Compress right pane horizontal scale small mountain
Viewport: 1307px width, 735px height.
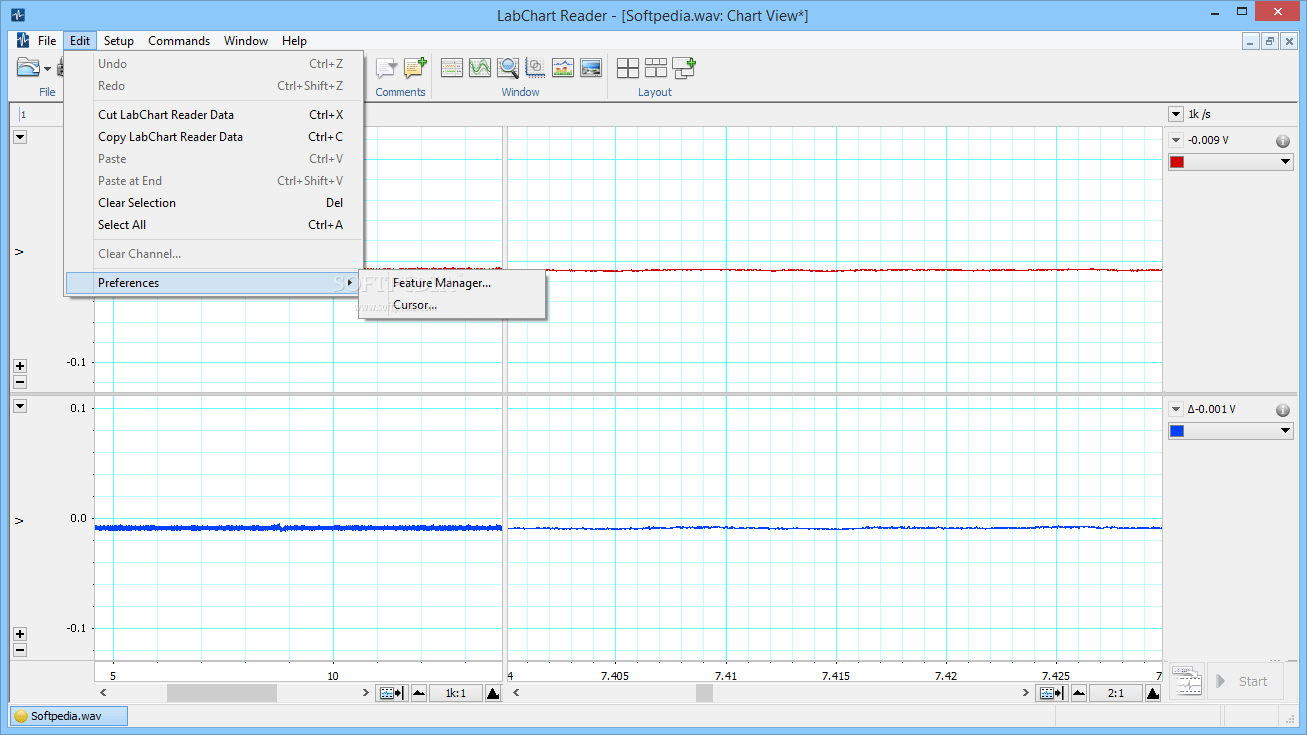click(x=1079, y=693)
